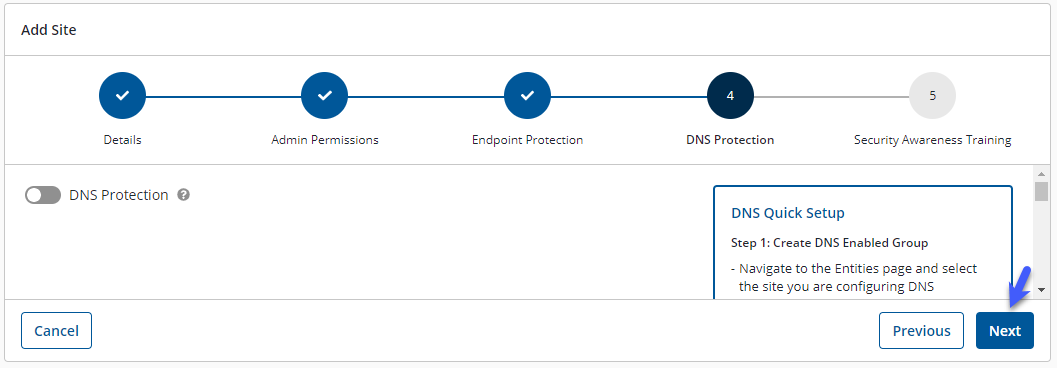This screenshot has height=368, width=1057.
Task: Go to Security Awareness Training step label
Action: [x=932, y=140]
